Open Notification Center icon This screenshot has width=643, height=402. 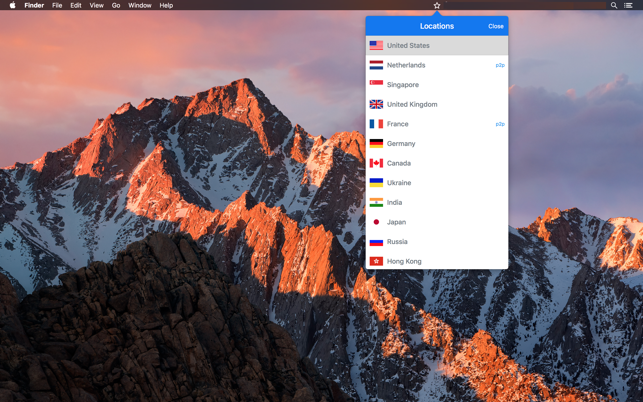coord(628,6)
